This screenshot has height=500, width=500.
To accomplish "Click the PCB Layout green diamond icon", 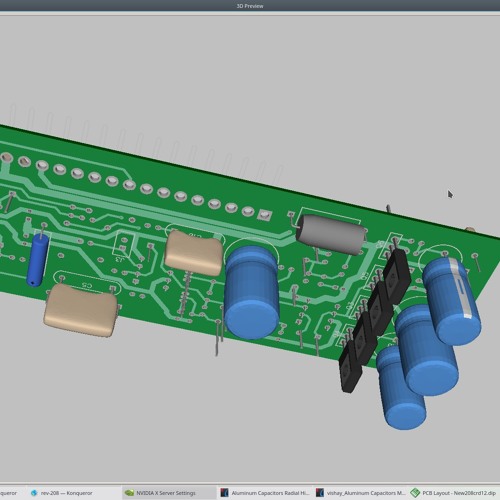I will 415,493.
